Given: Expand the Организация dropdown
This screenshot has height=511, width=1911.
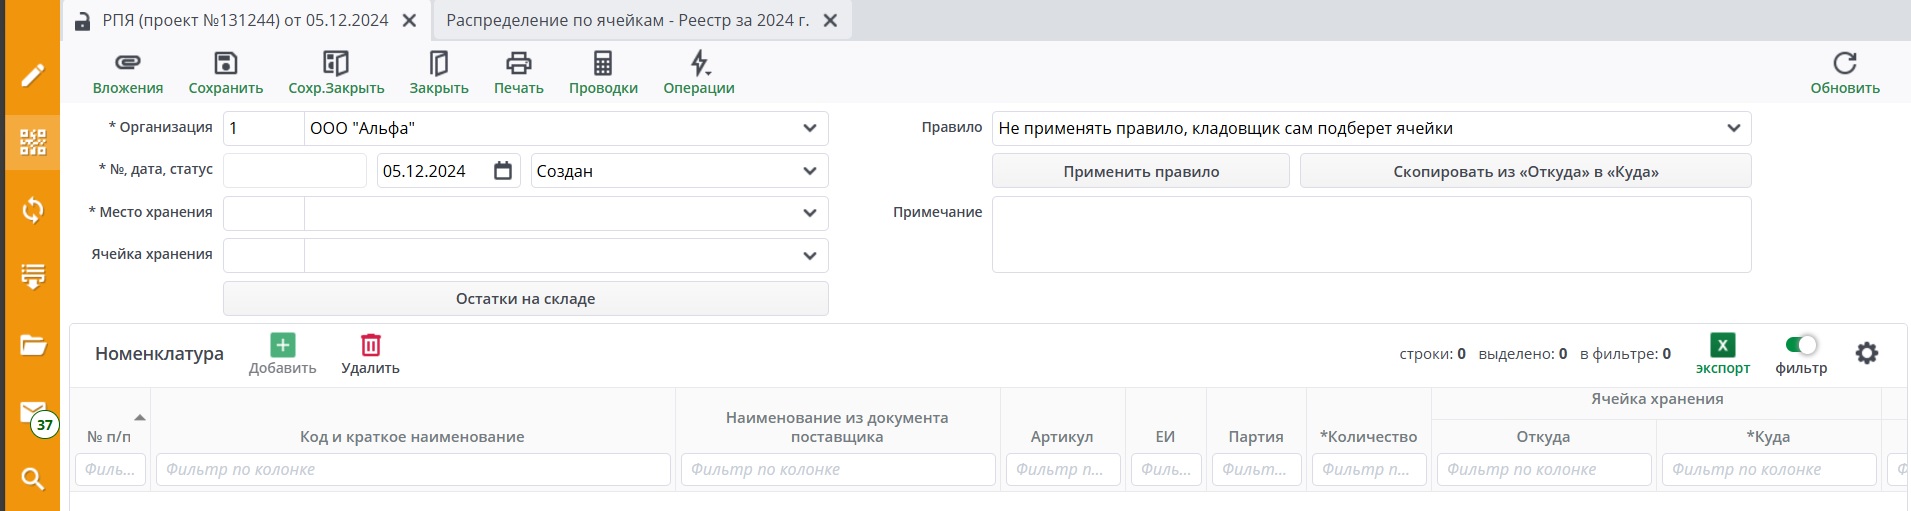Looking at the screenshot, I should [809, 128].
